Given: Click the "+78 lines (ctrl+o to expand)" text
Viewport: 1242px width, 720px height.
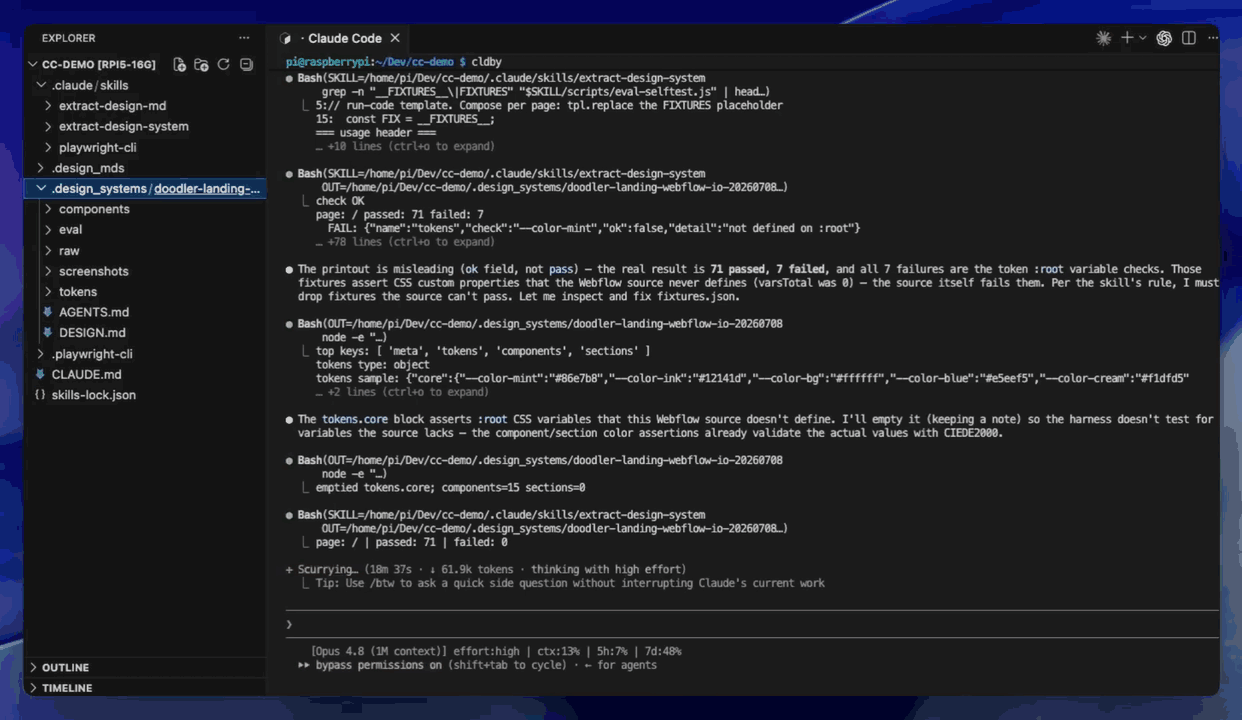Looking at the screenshot, I should (411, 241).
